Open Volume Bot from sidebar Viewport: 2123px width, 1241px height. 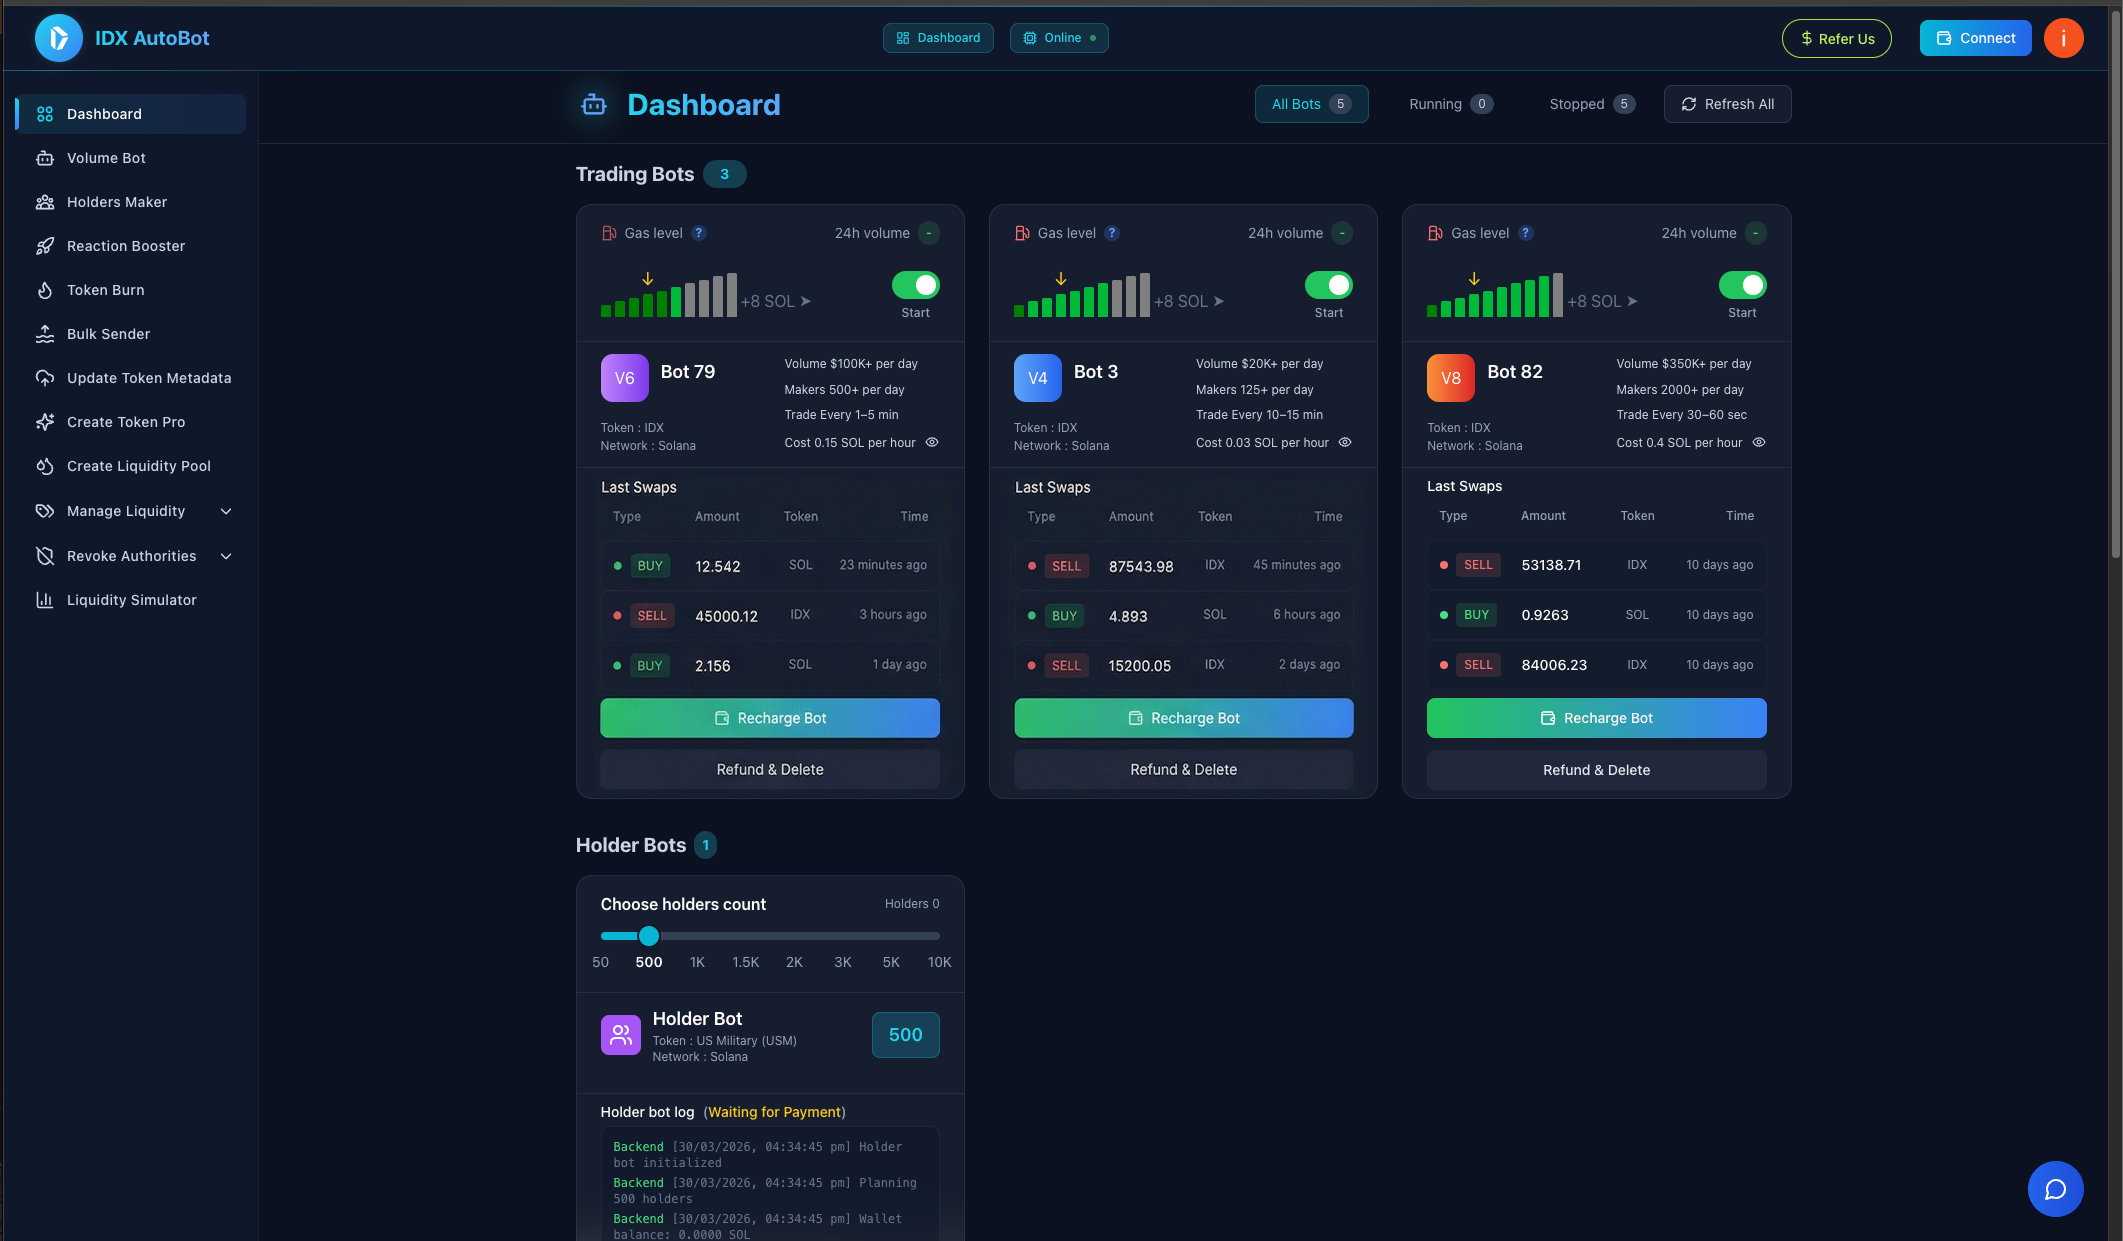point(130,158)
